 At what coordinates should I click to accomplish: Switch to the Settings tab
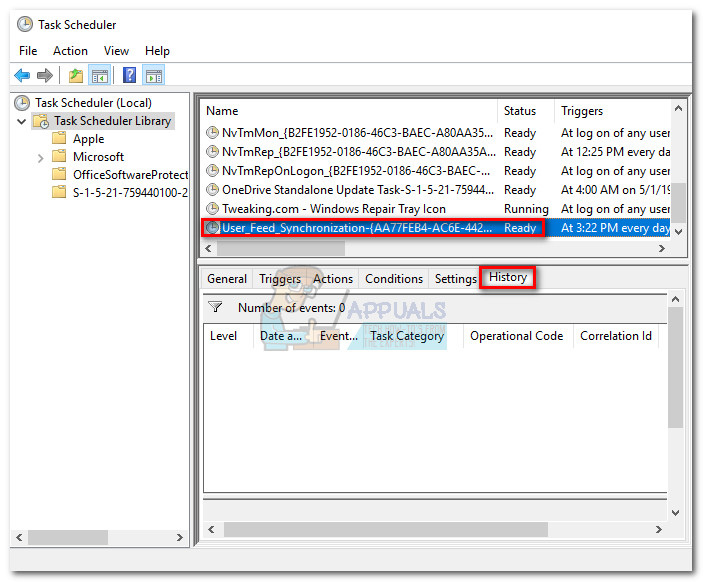456,279
